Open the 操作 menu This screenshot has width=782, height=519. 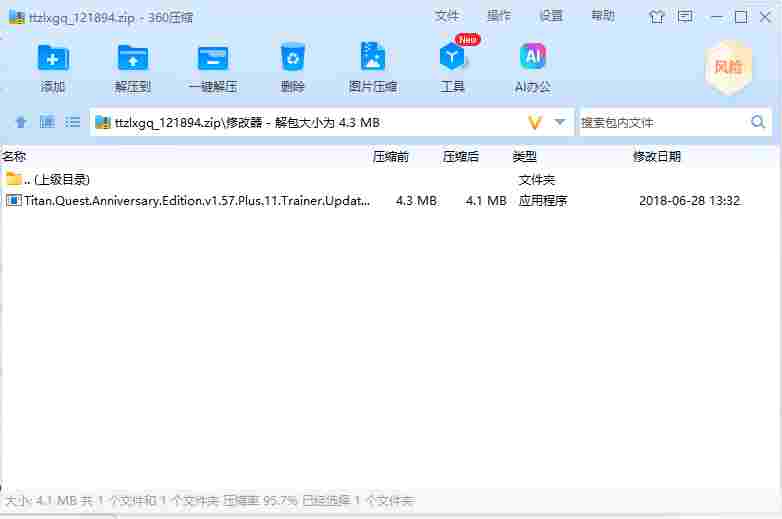pyautogui.click(x=499, y=16)
